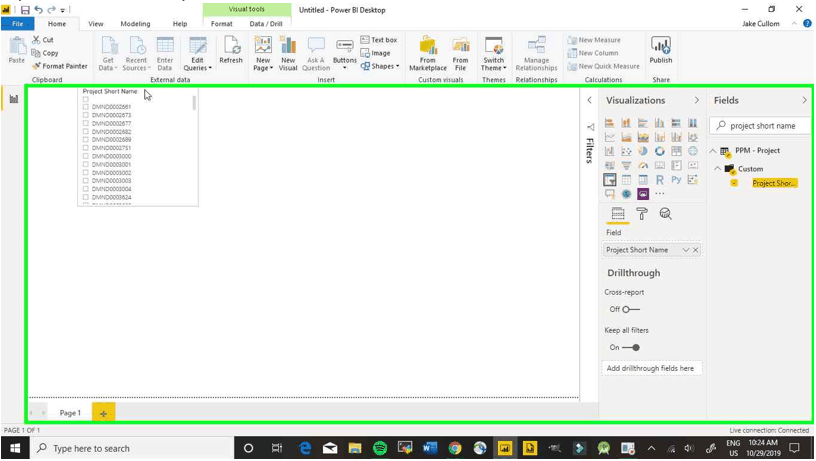Image resolution: width=816 pixels, height=461 pixels.
Task: Click the ArcGIS globe visual icon
Action: (626, 194)
